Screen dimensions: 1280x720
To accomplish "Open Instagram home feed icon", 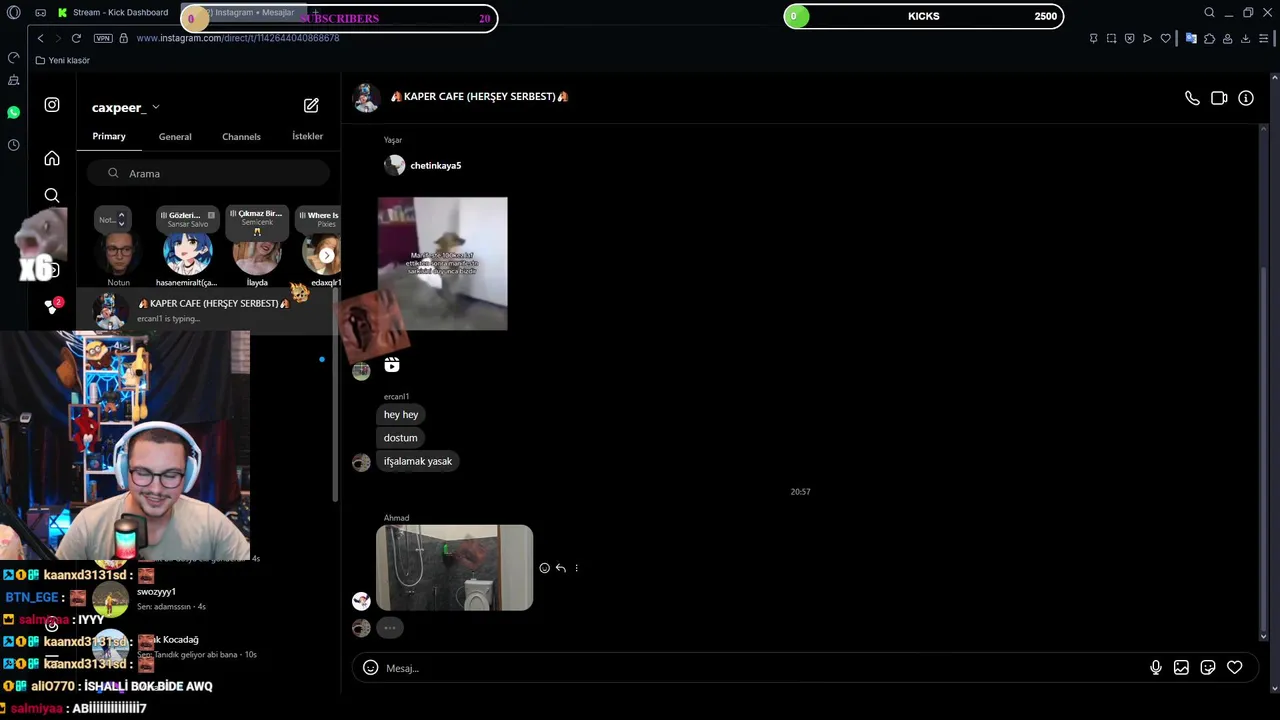I will [52, 158].
